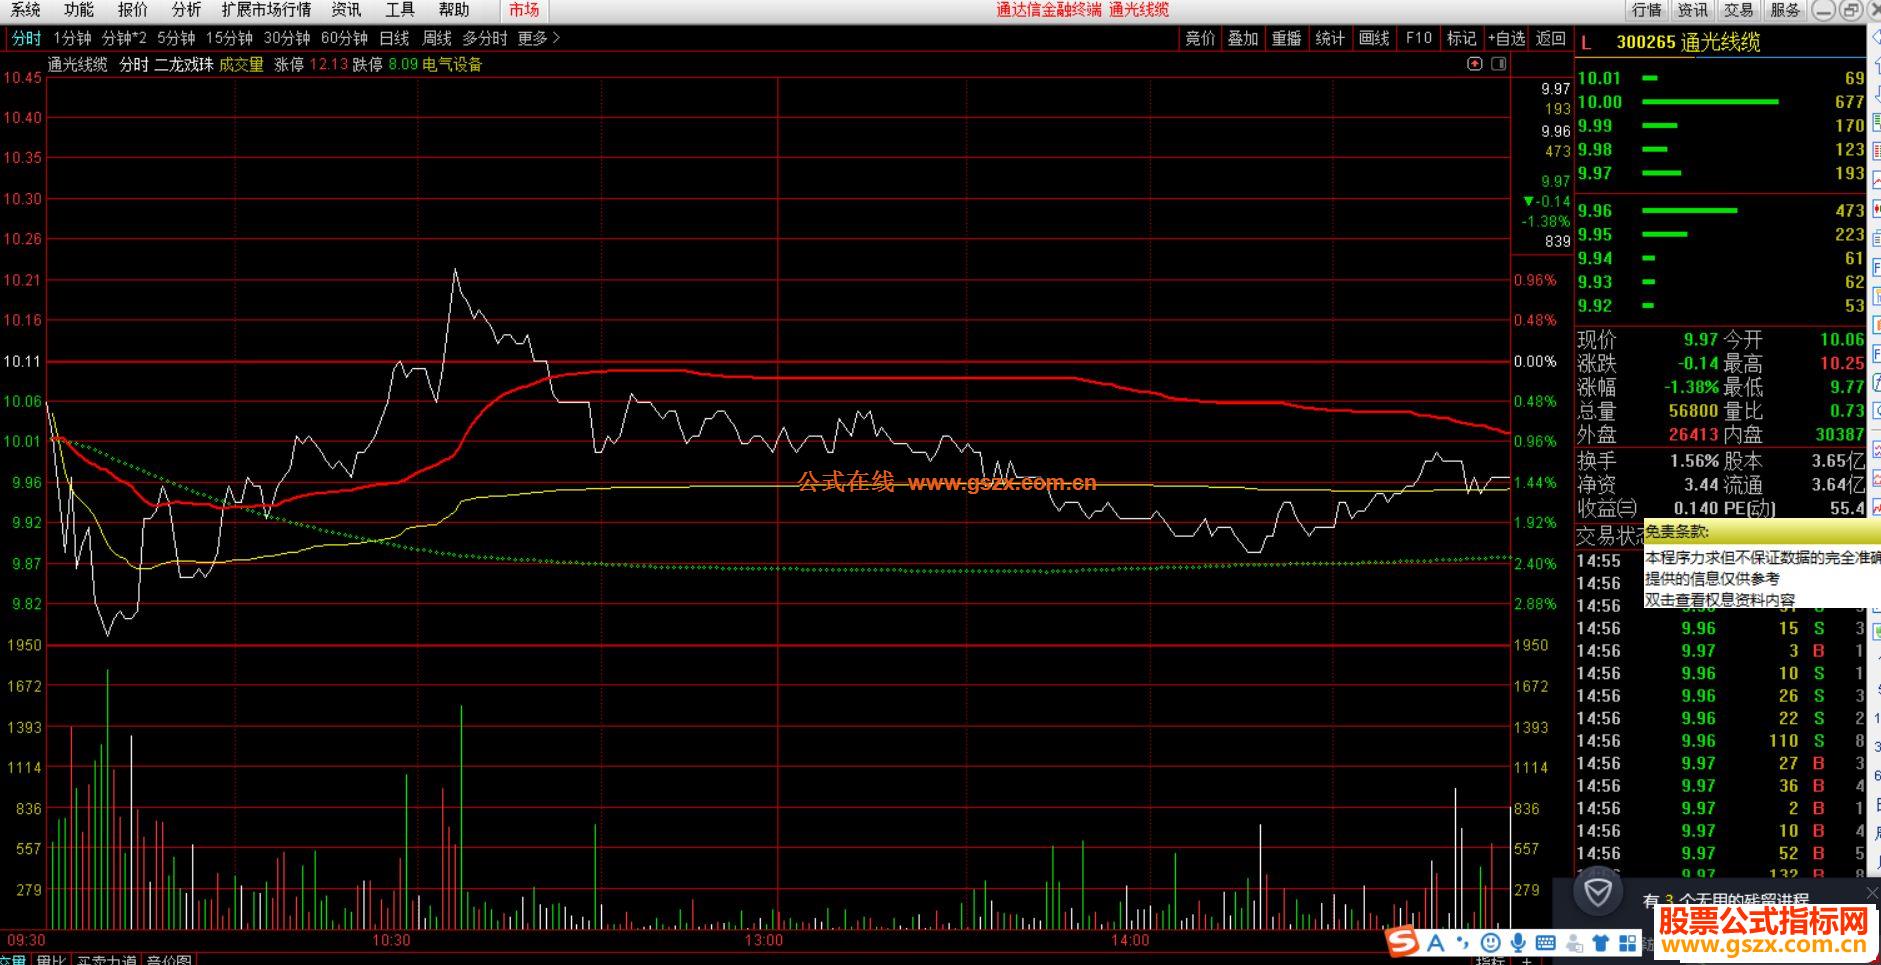1881x965 pixels.
Task: Open the 工具 menu
Action: 400,10
